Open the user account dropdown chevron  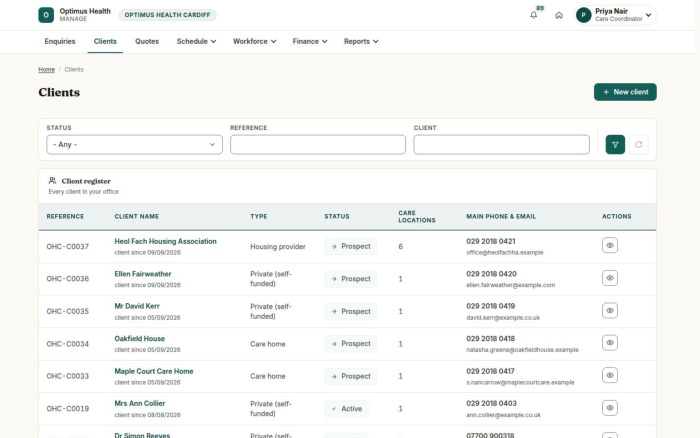(x=648, y=15)
